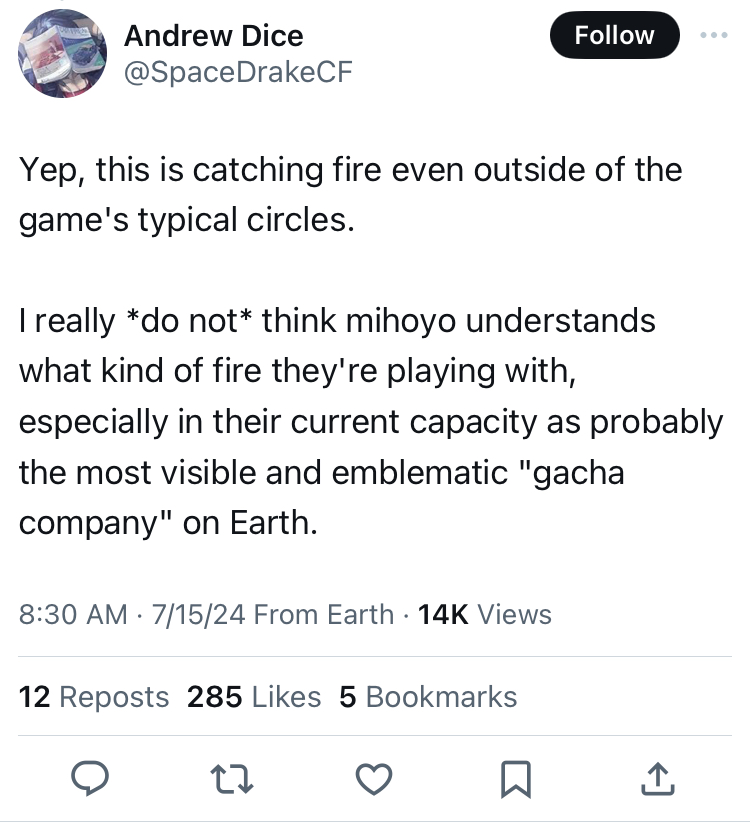Open Andrew Dice's profile picture

[63, 54]
